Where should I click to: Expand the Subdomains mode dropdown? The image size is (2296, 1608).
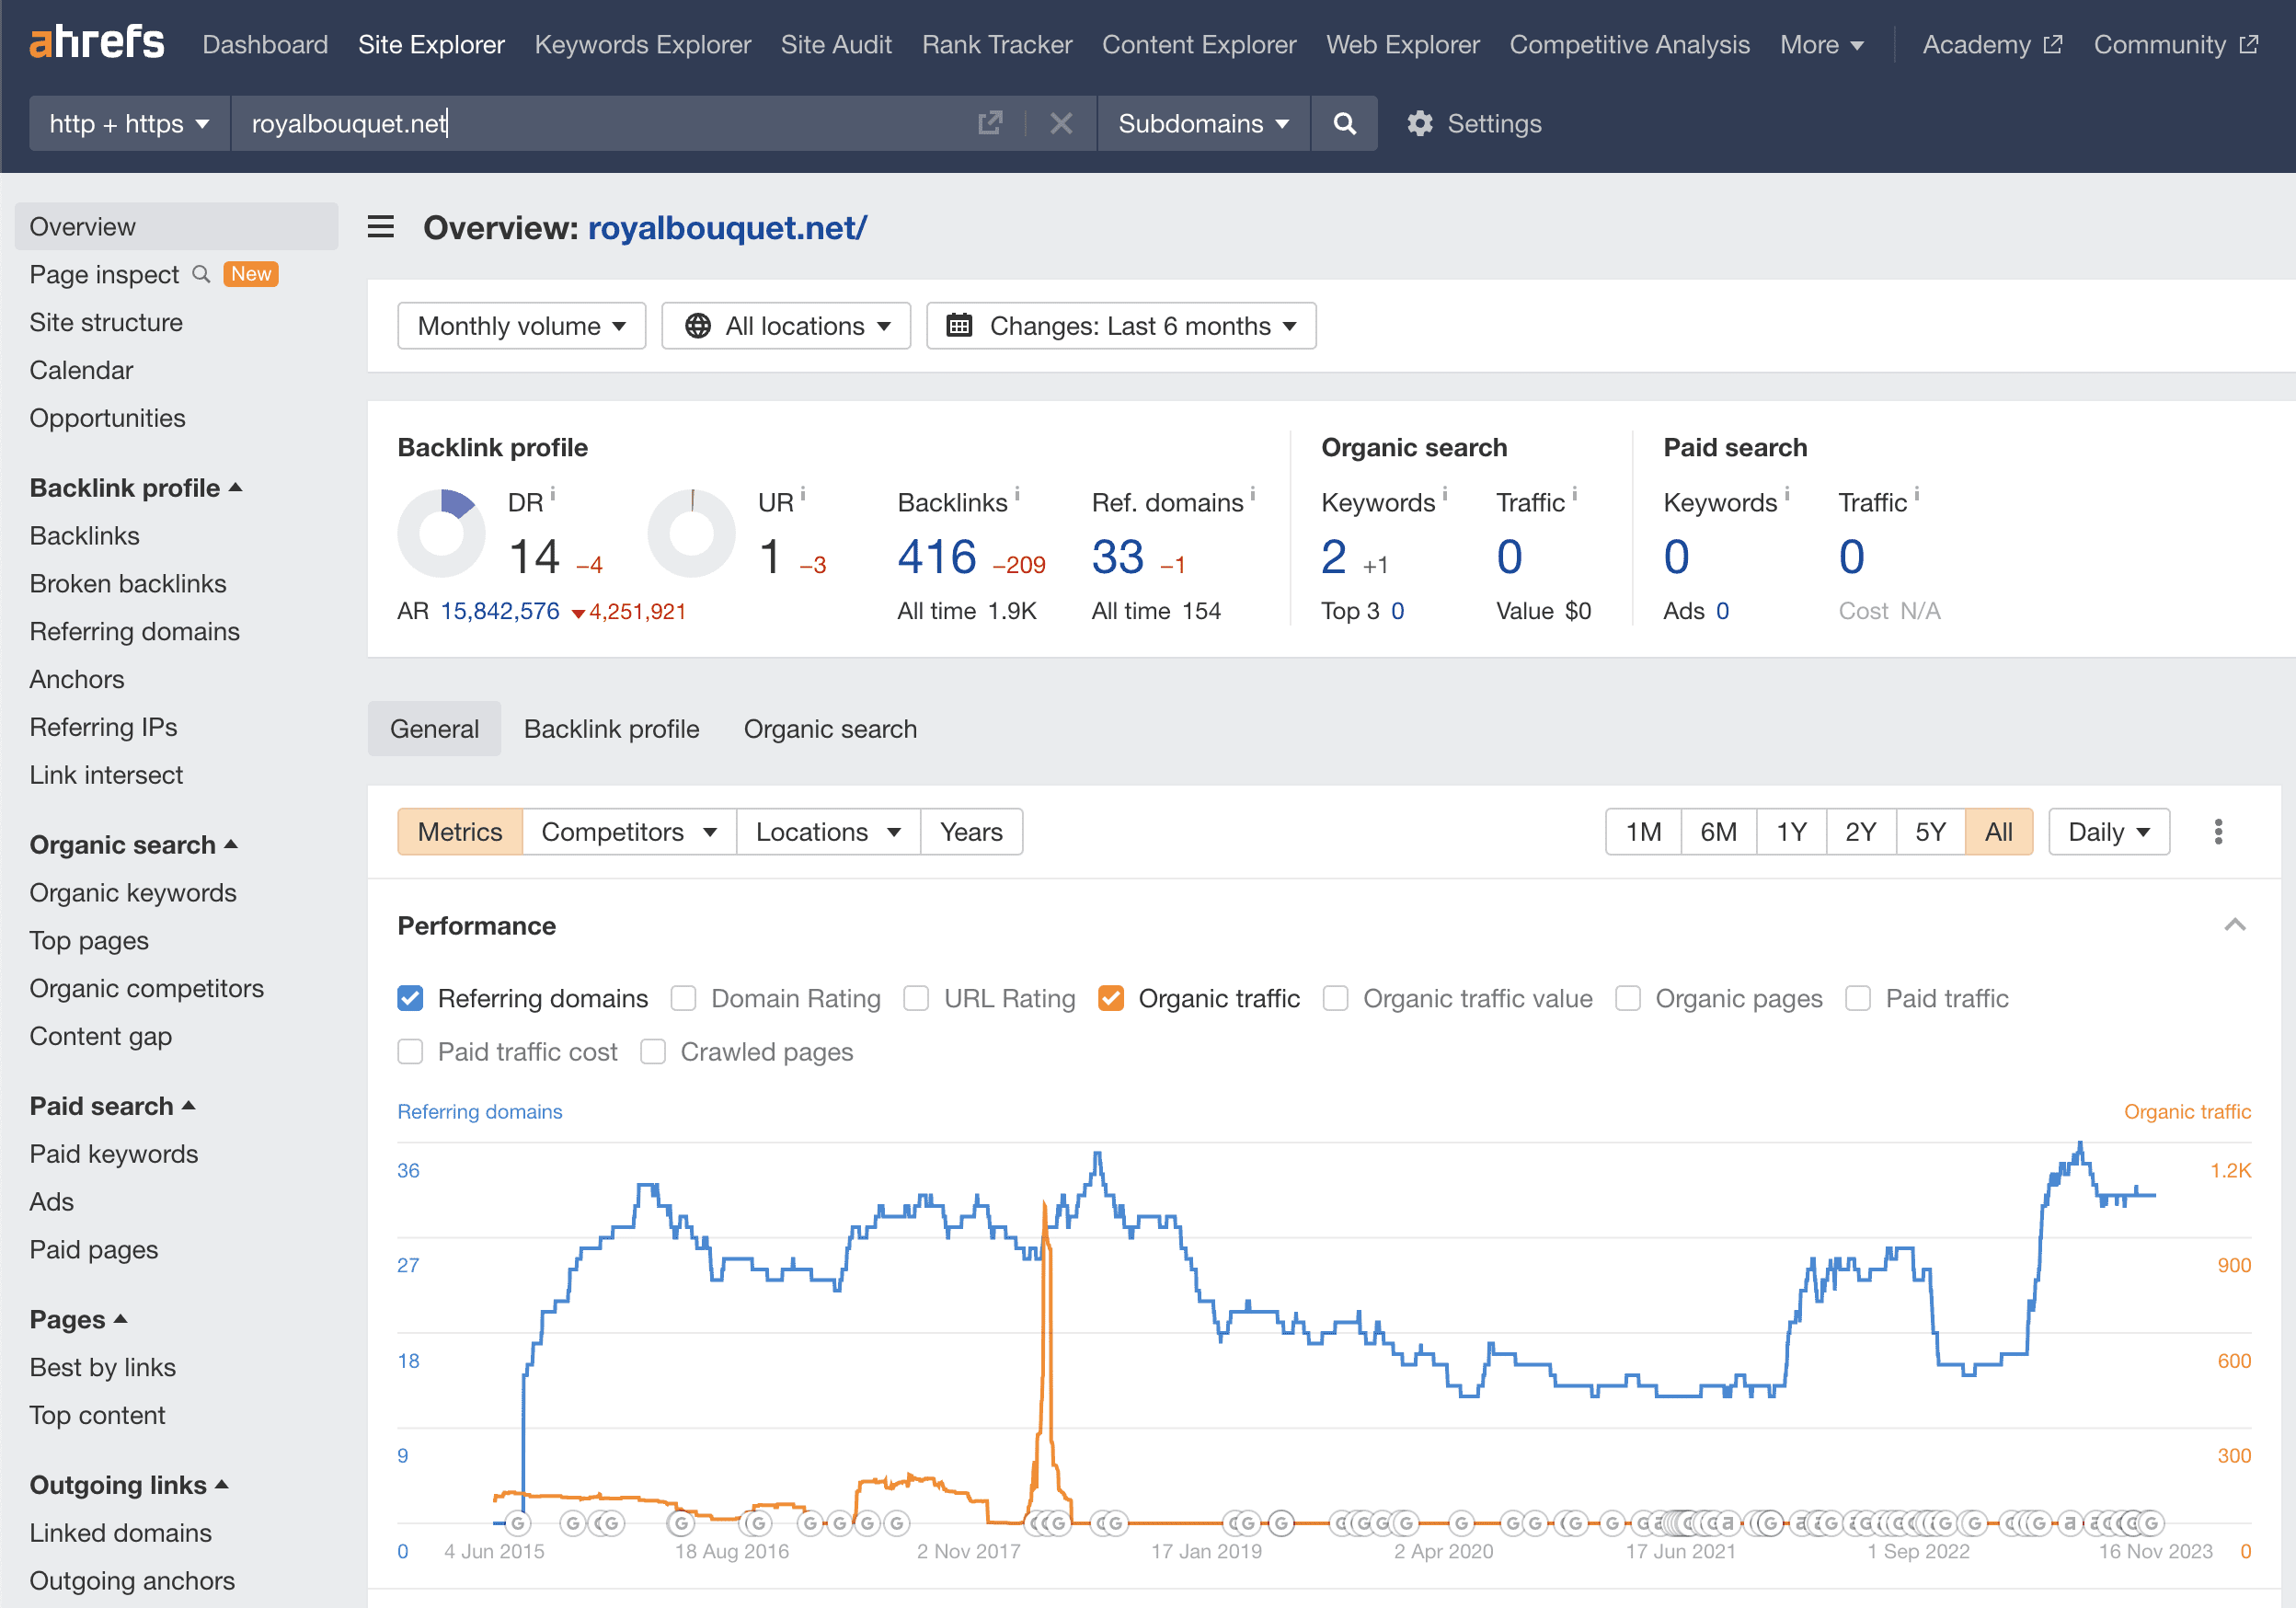[1203, 124]
